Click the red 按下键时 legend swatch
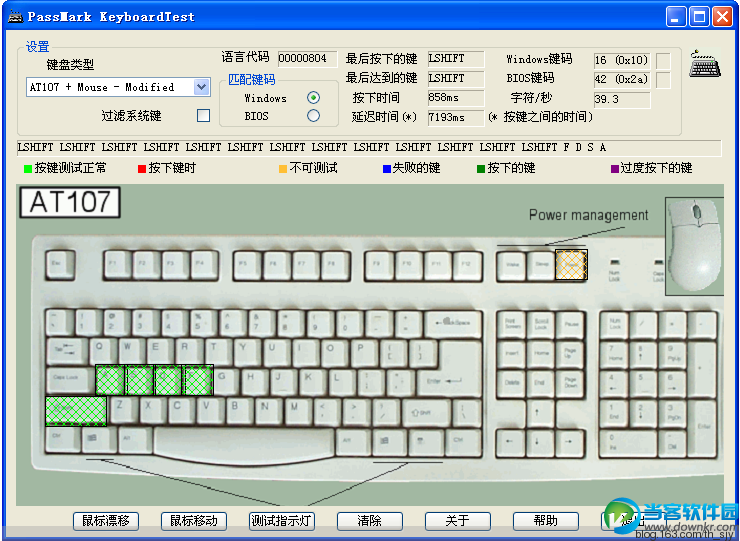 pos(142,169)
